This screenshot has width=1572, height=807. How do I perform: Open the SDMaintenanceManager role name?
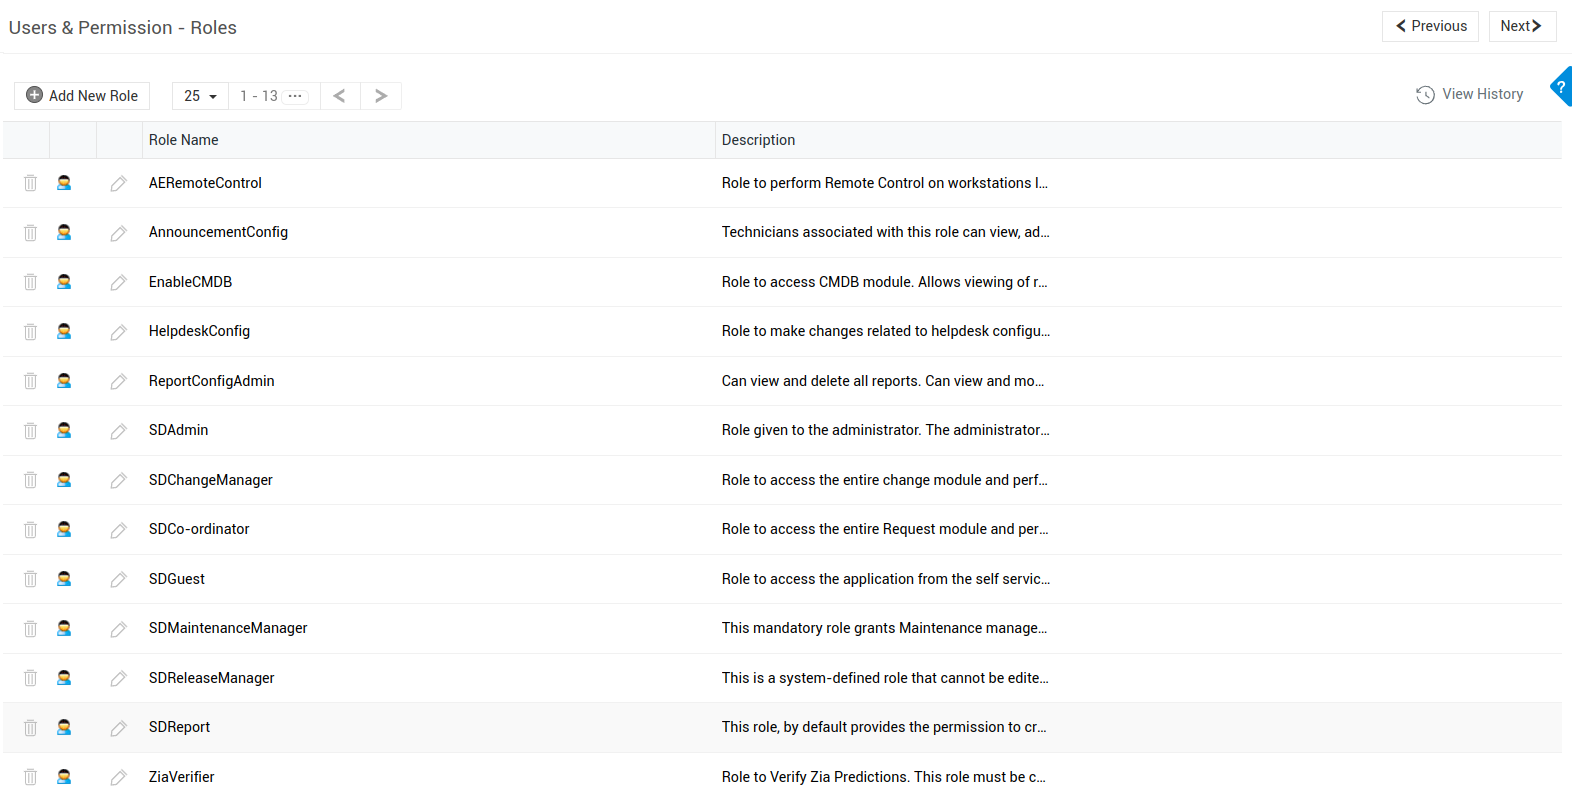pos(228,628)
